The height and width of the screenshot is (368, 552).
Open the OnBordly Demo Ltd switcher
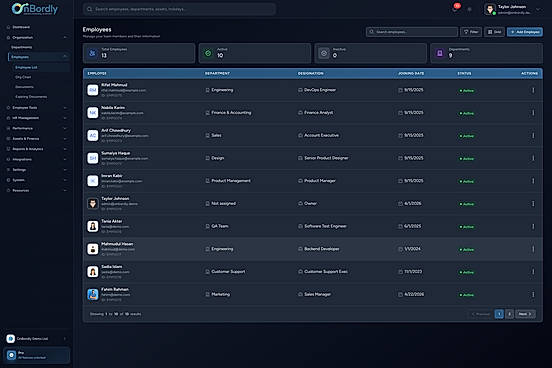(37, 339)
